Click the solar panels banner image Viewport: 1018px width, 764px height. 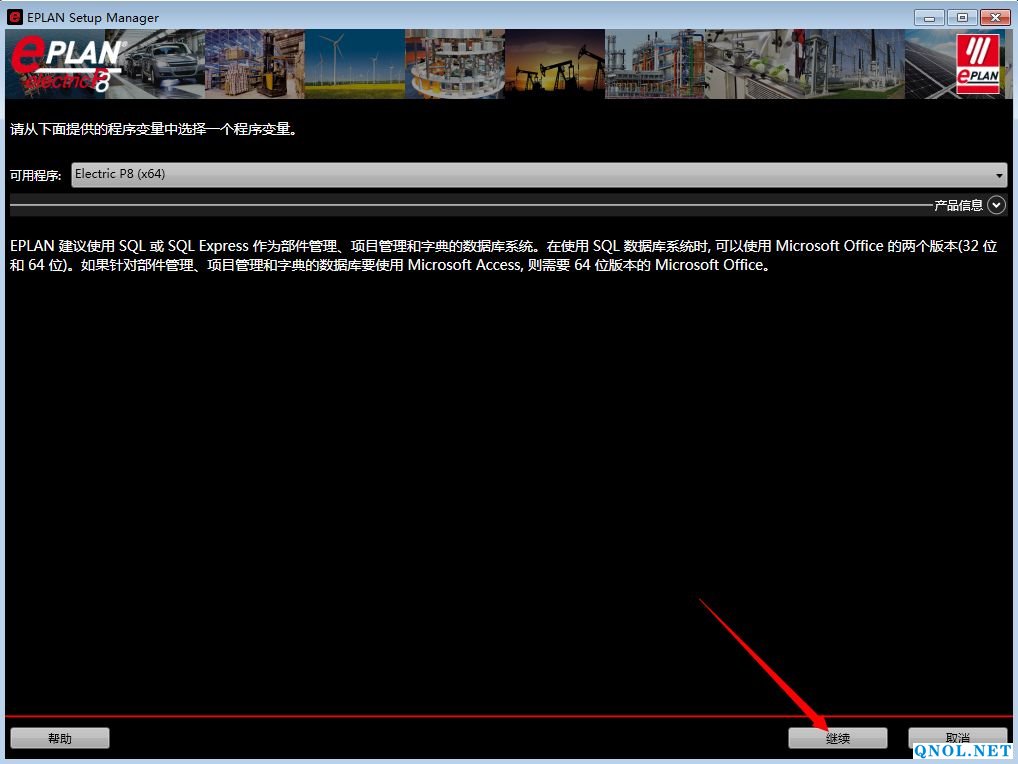(928, 65)
